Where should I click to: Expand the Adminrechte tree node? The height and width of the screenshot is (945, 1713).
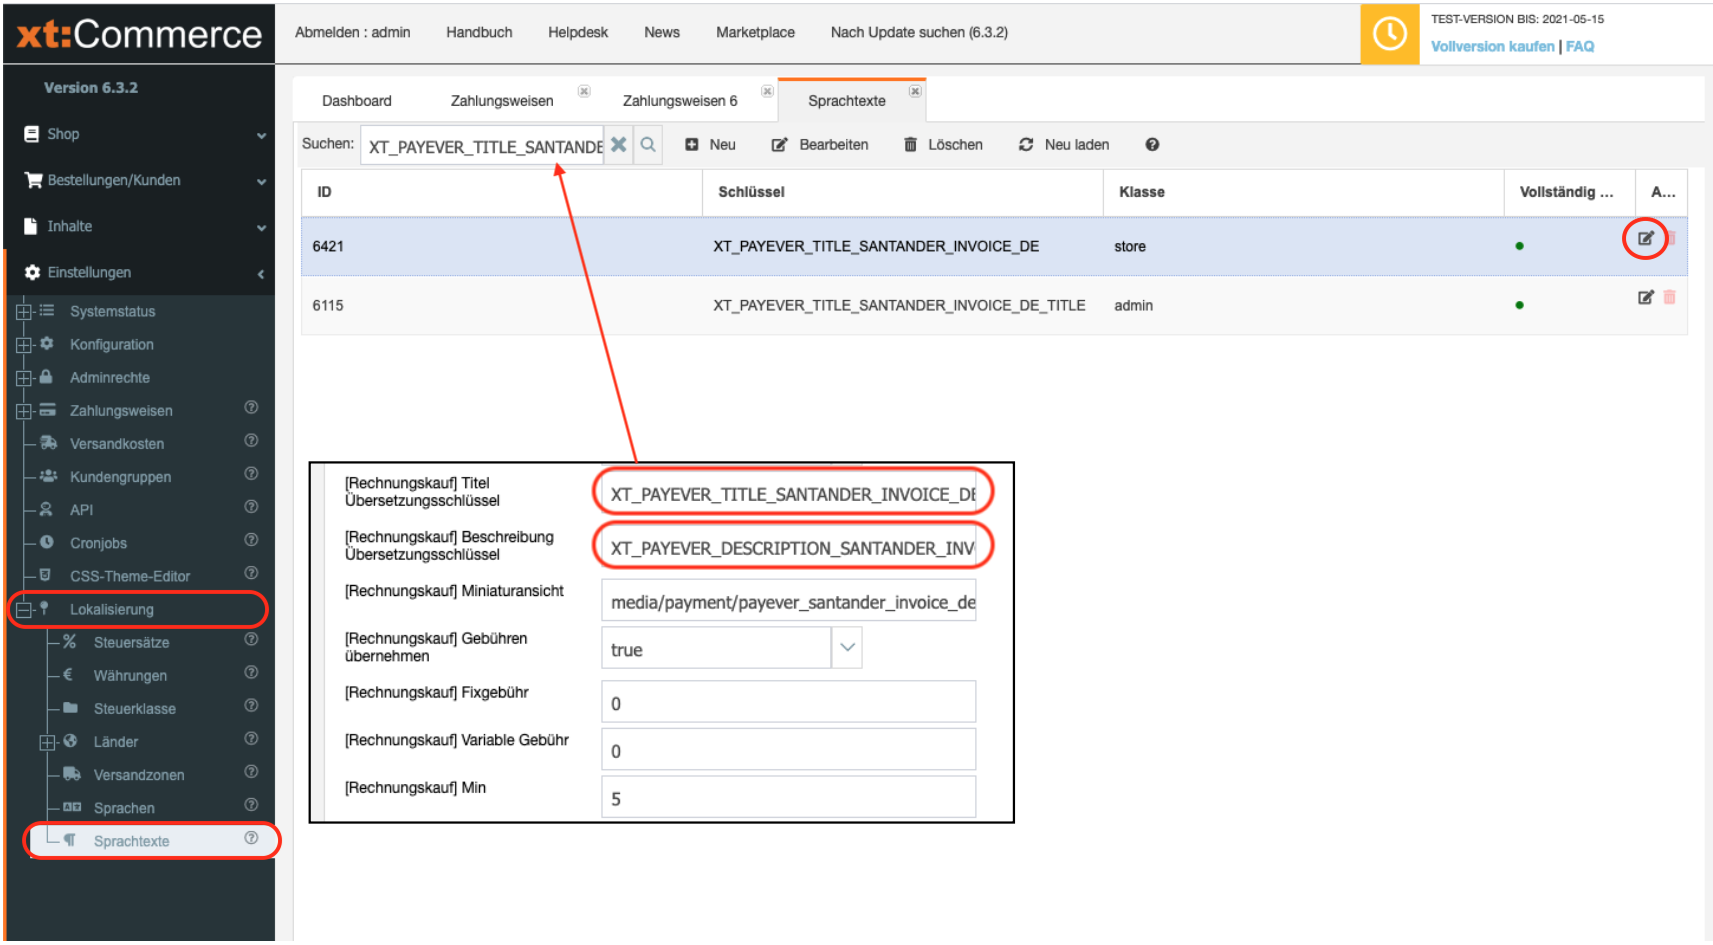click(x=24, y=378)
